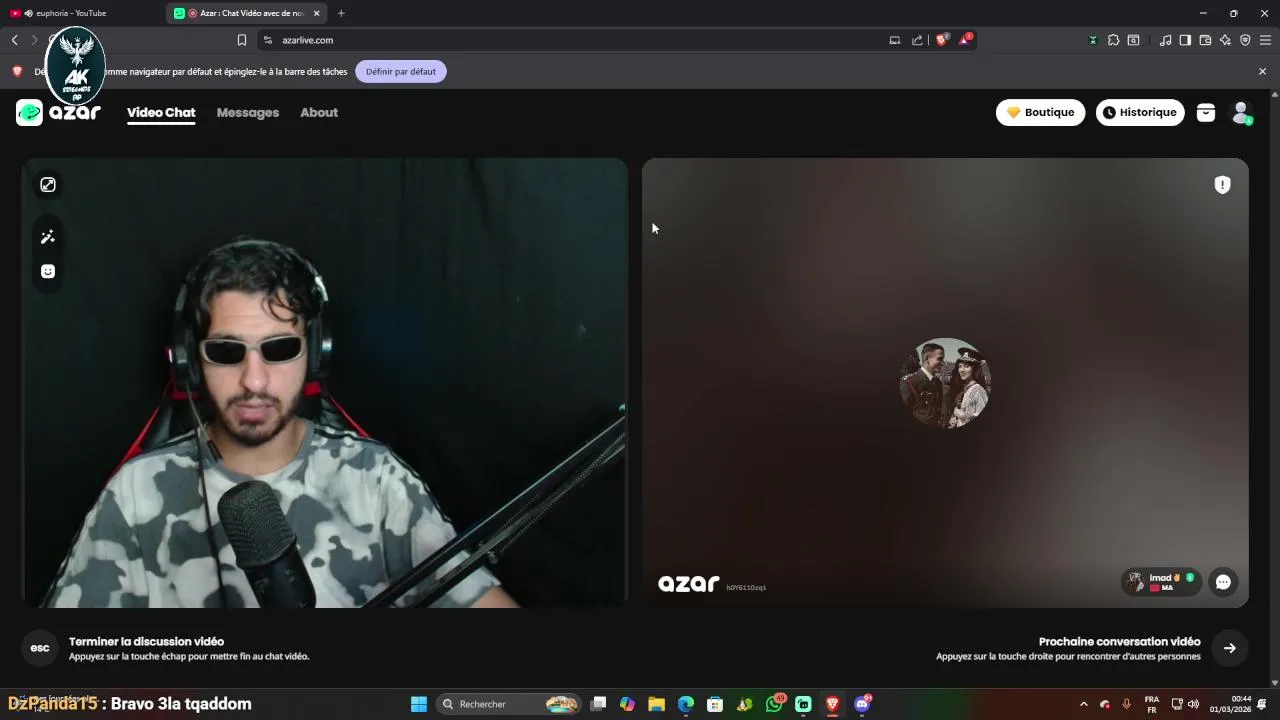The width and height of the screenshot is (1280, 720).
Task: Open the Brave VPN shield icon
Action: click(1245, 40)
